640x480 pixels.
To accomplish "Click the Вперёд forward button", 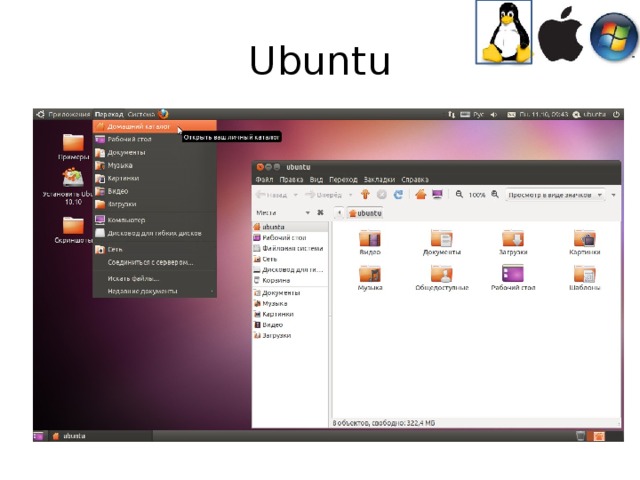I will coord(324,195).
